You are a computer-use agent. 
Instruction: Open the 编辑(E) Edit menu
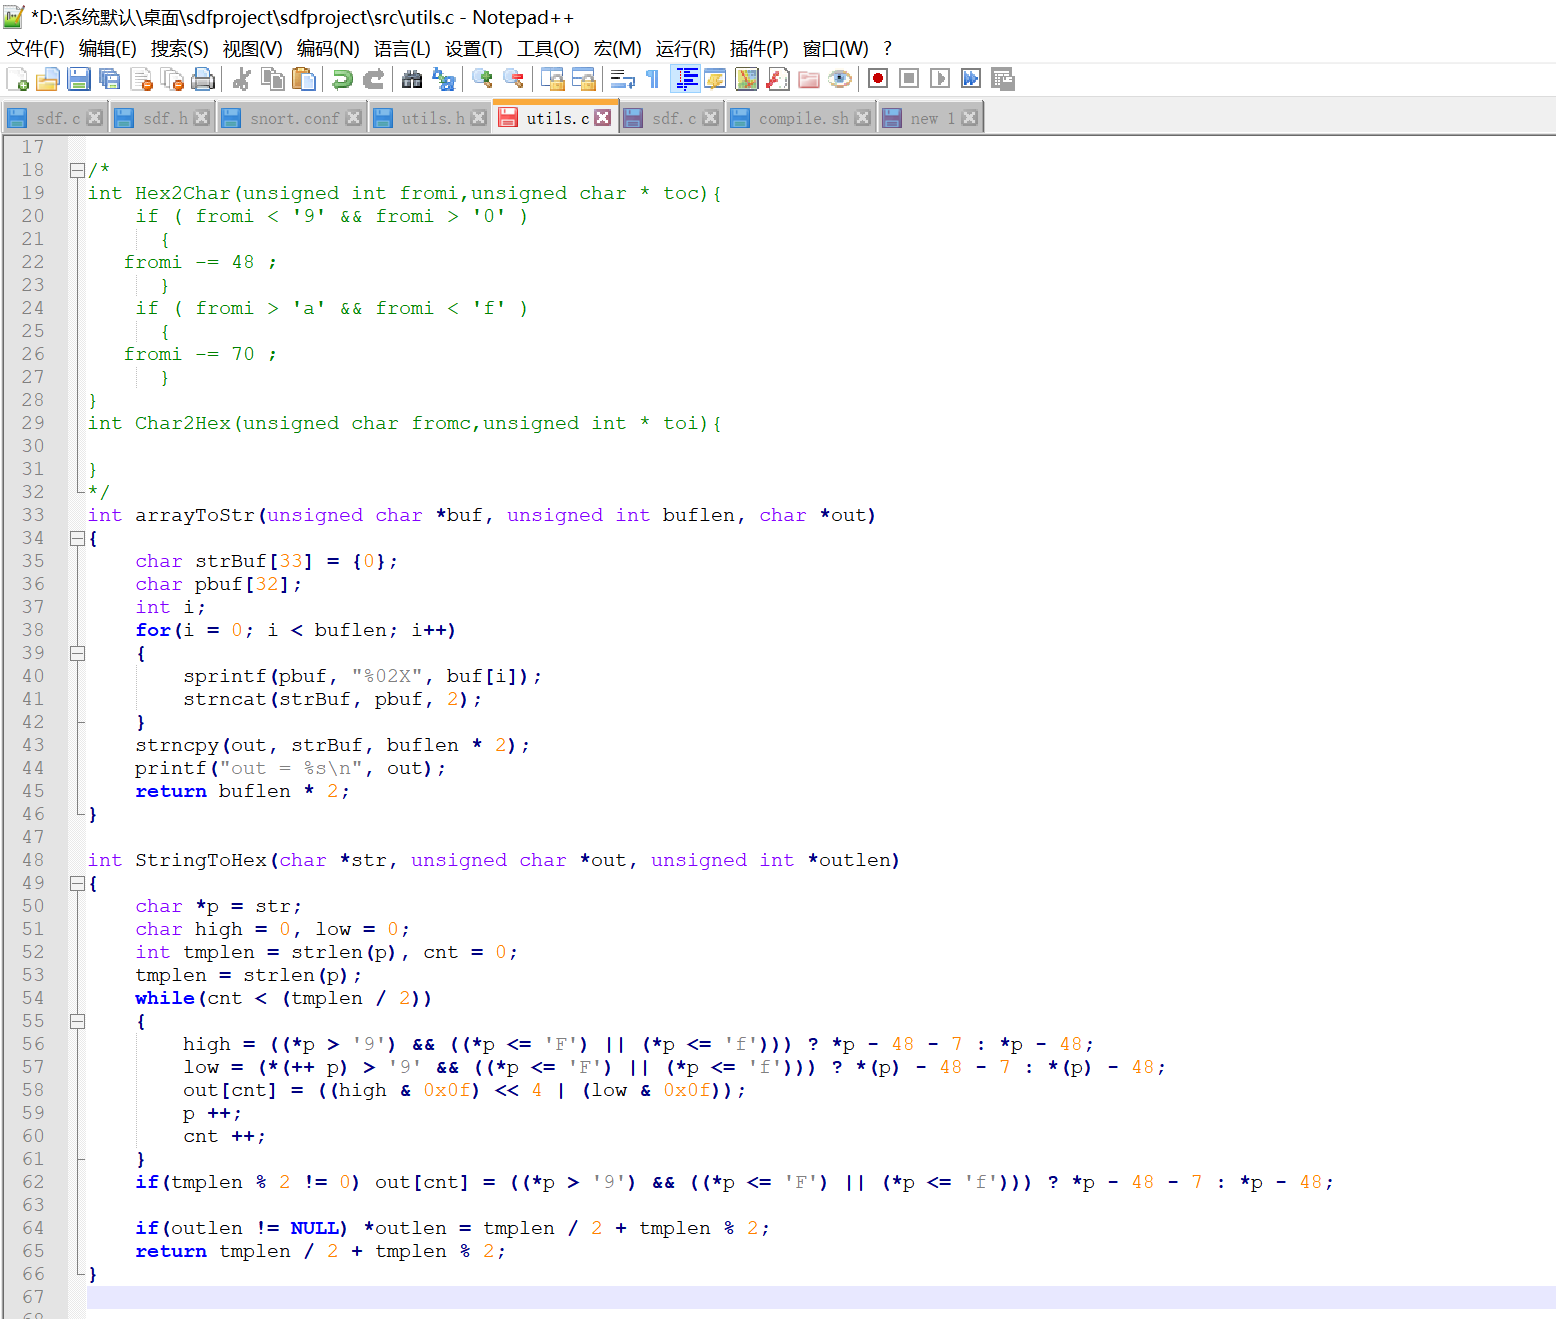tap(107, 49)
